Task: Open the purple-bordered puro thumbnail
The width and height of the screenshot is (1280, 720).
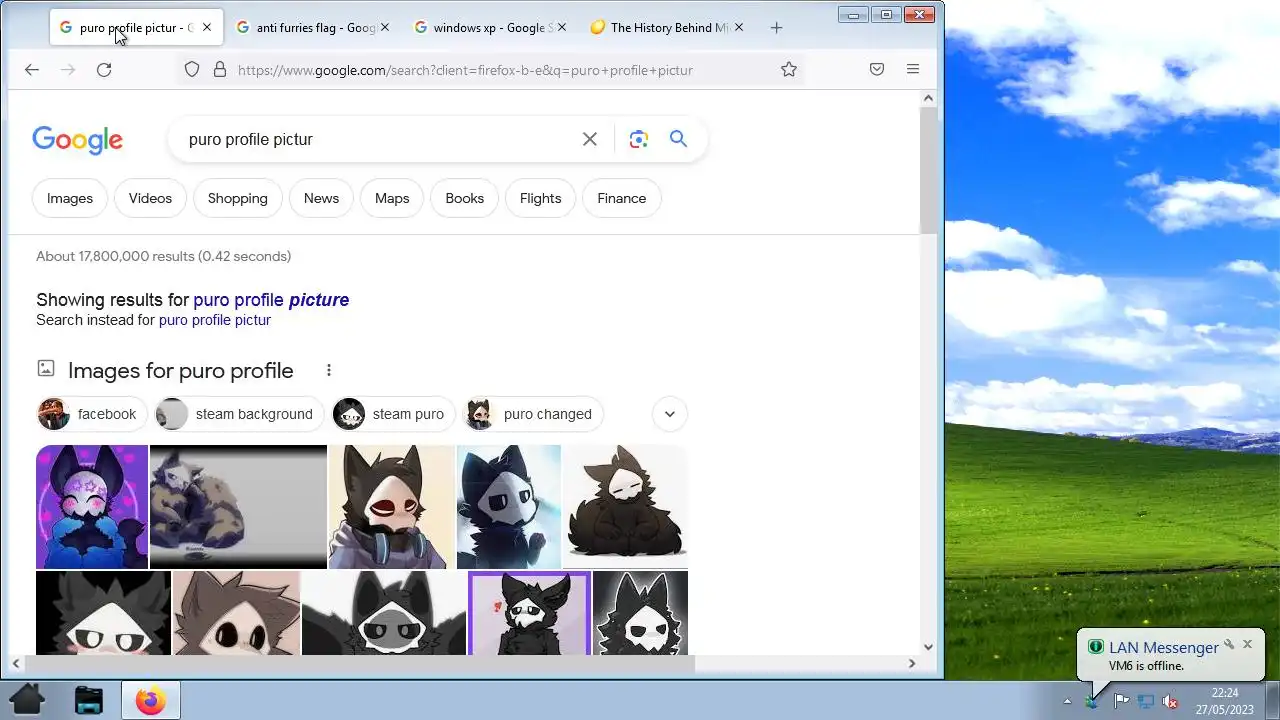Action: 529,613
